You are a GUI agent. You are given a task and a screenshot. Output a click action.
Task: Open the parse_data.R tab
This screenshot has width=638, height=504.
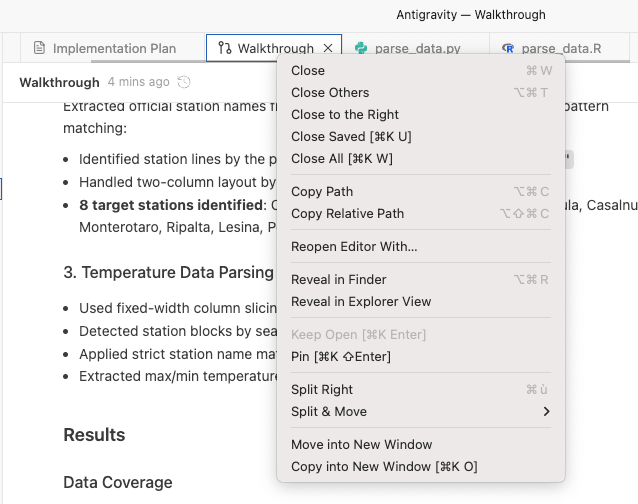(559, 48)
